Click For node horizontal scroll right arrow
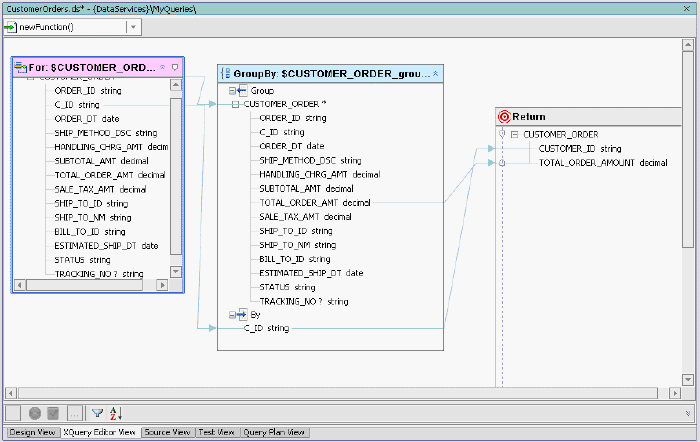Viewport: 700px width, 442px height. click(162, 285)
